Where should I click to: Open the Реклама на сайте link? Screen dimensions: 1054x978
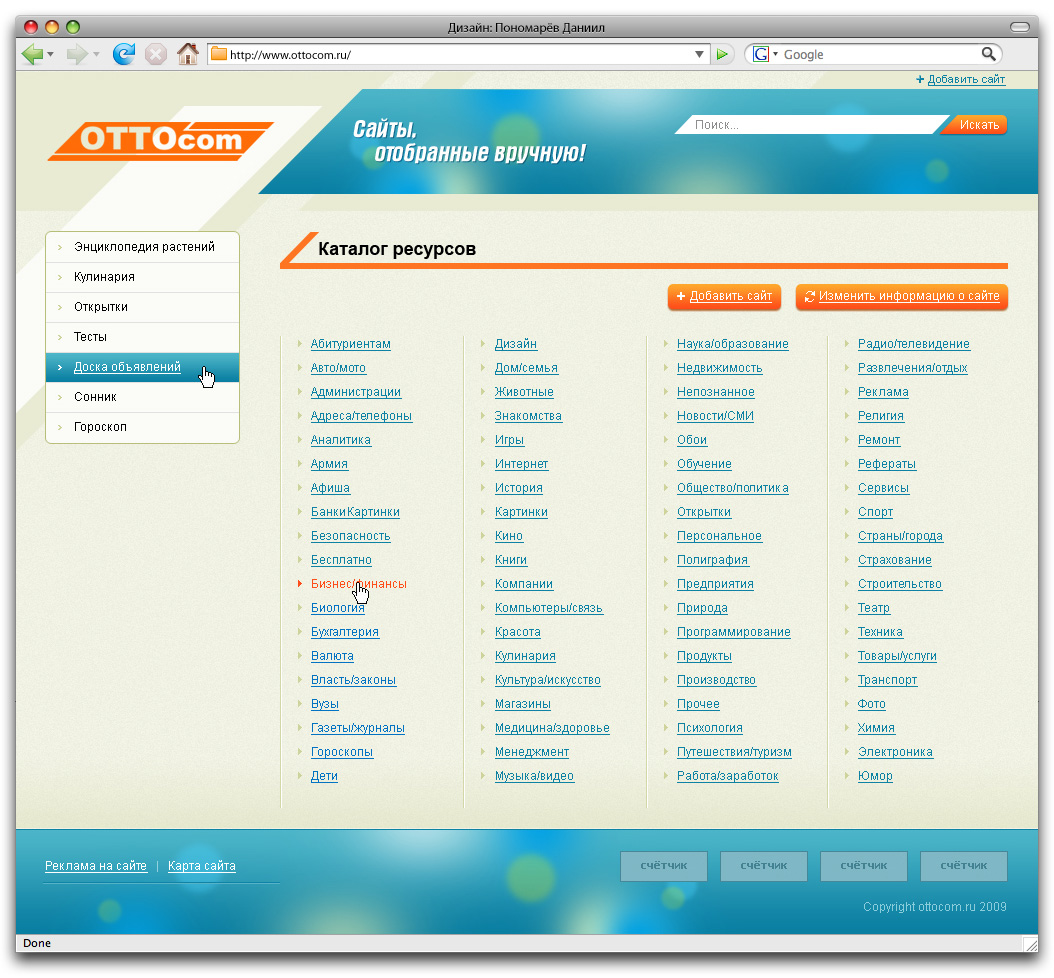(95, 866)
